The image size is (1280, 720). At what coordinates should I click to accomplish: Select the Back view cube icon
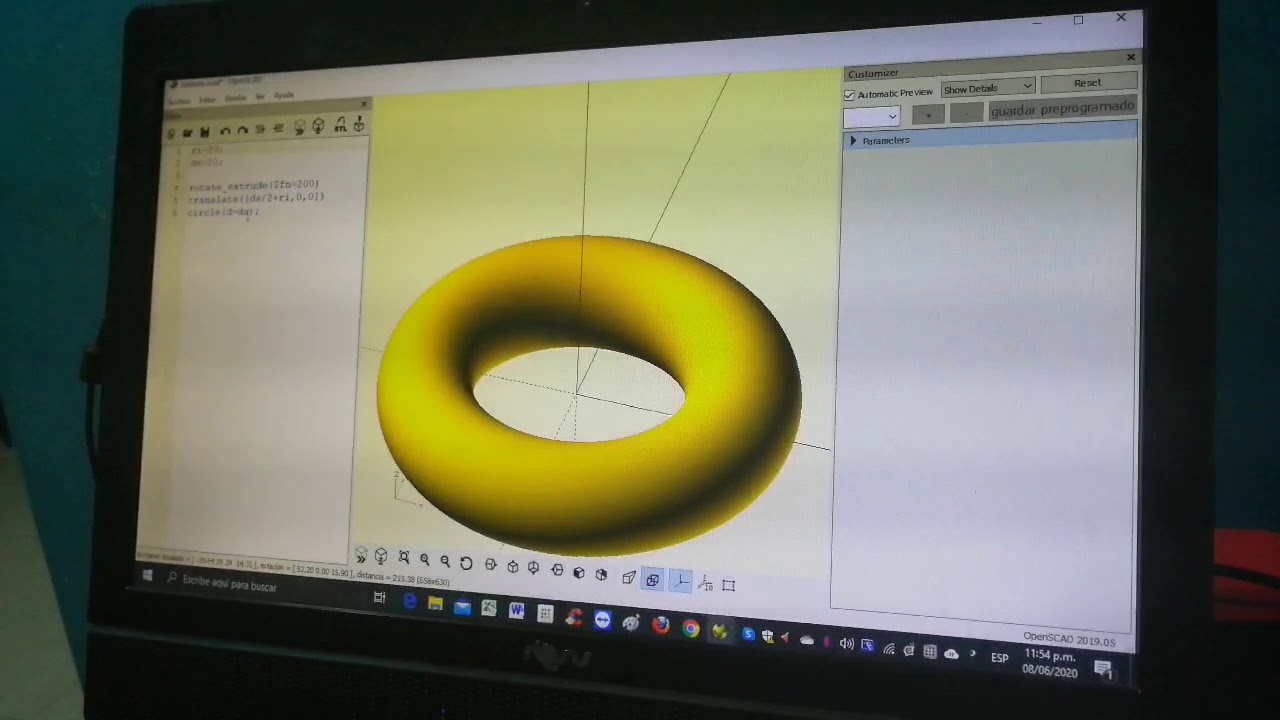(601, 574)
